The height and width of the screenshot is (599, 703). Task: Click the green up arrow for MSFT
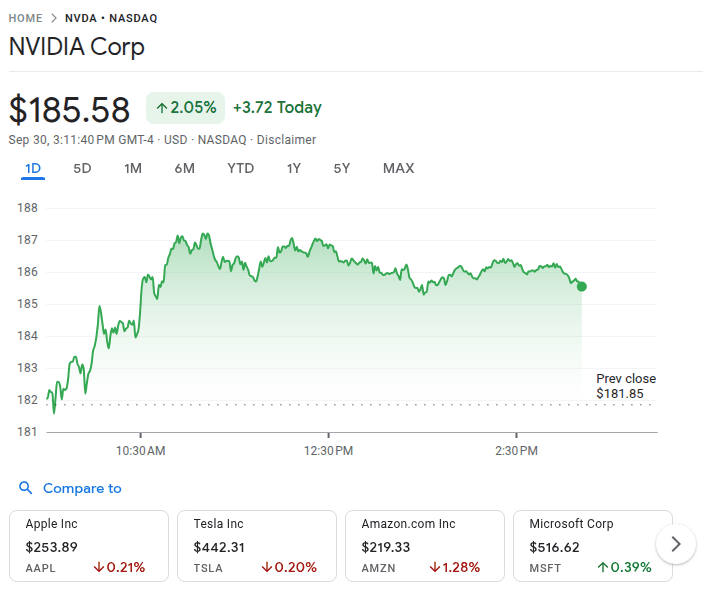pos(603,567)
